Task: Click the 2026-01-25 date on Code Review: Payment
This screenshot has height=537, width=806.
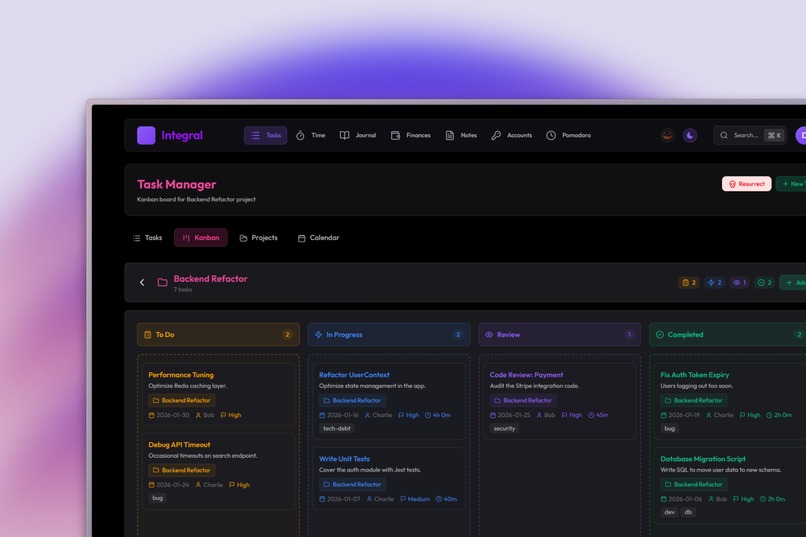Action: 510,415
